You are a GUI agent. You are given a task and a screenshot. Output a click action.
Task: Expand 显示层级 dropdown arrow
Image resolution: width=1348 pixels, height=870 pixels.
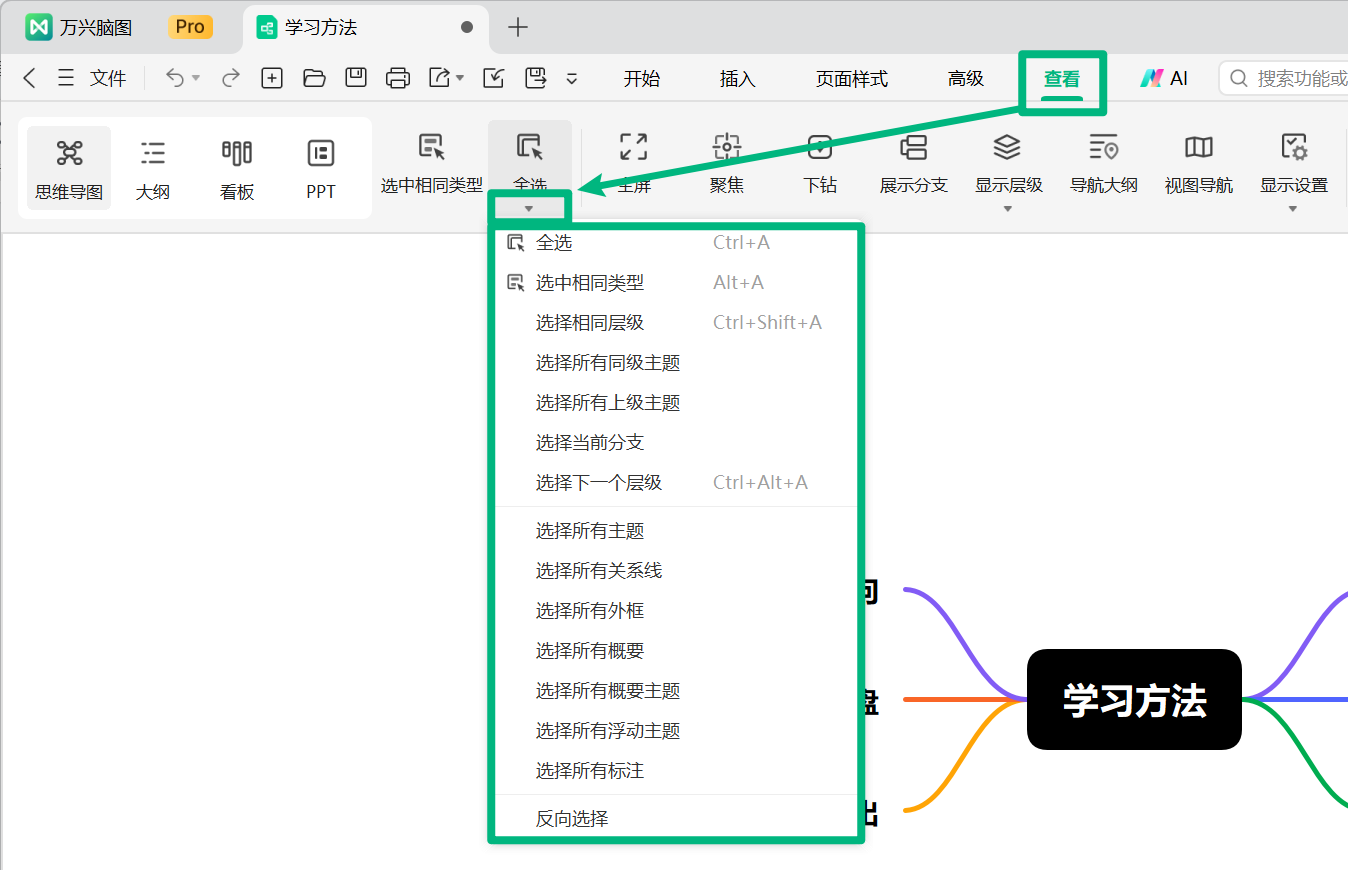[1008, 209]
